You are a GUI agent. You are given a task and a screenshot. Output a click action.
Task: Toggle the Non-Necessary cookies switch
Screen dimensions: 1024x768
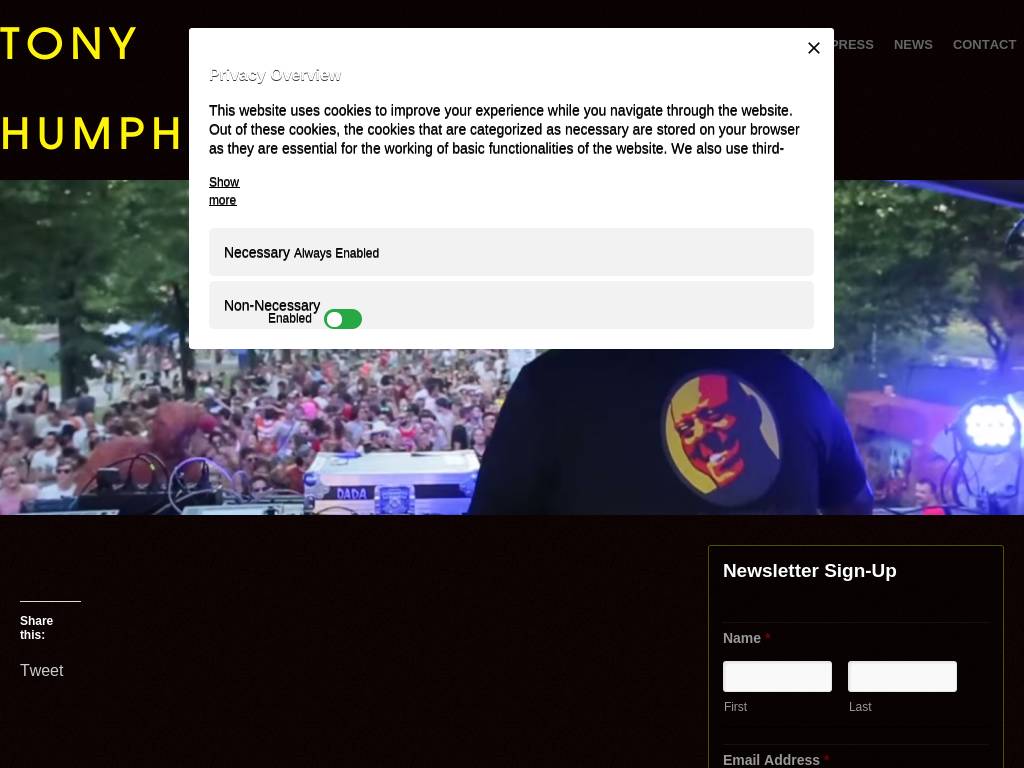[x=343, y=319]
